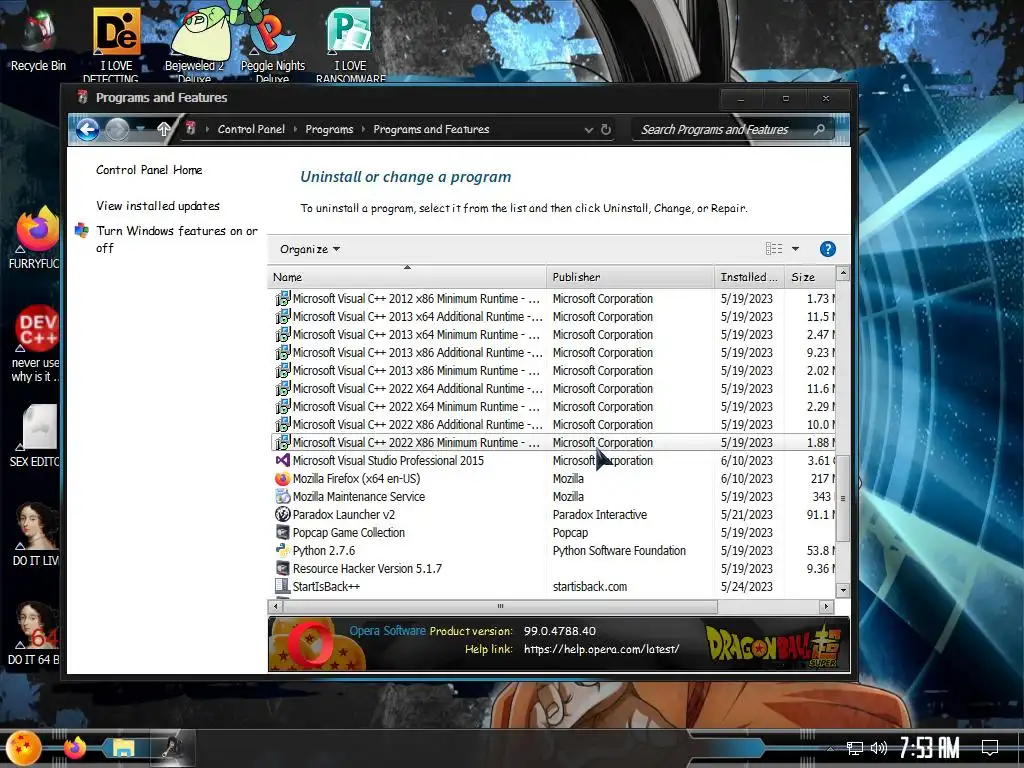Click the vertical scrollbar down arrow
The image size is (1024, 768).
tap(842, 590)
